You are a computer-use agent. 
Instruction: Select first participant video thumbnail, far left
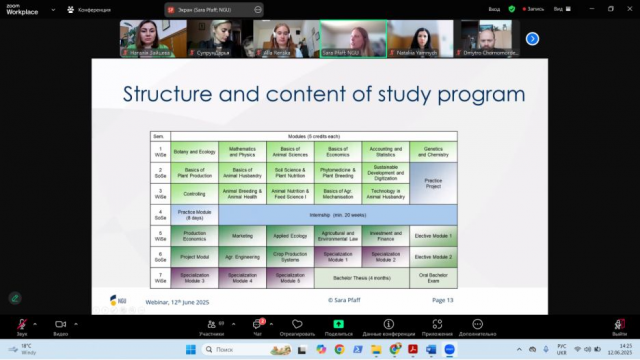pyautogui.click(x=153, y=39)
